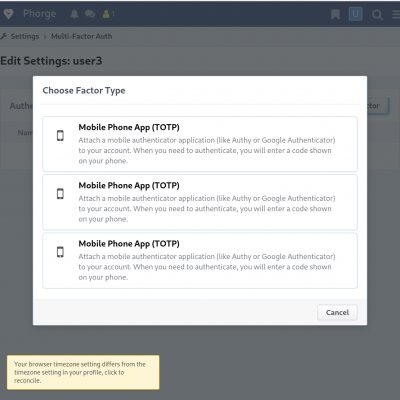This screenshot has width=400, height=400.
Task: Select the third Mobile Phone App (TOTP) option
Action: tap(200, 260)
